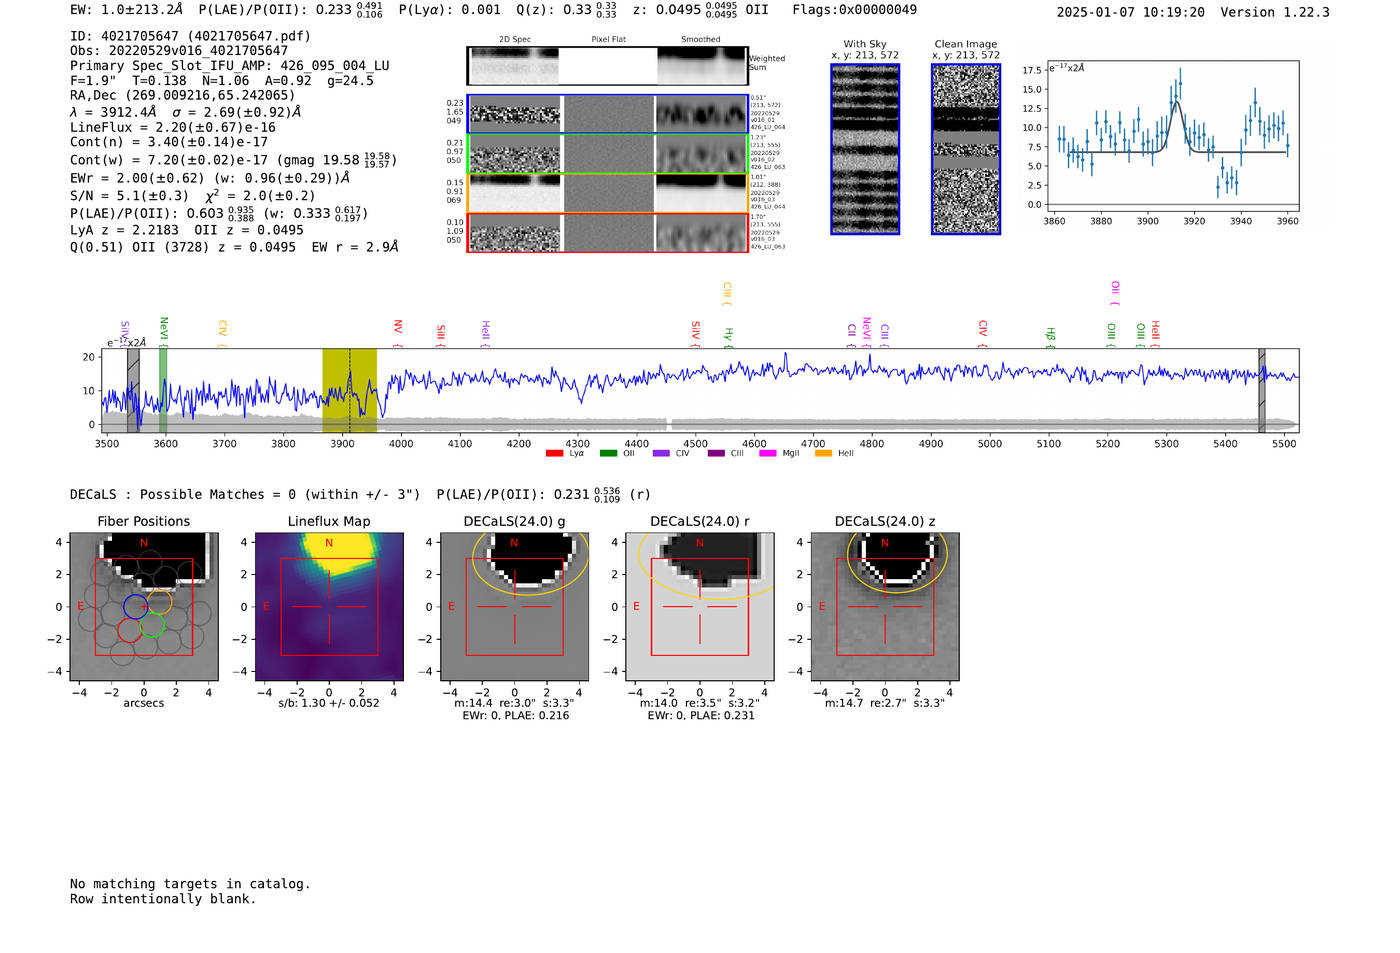Open the DECaLS(24.0) z cutout
Image resolution: width=1400 pixels, height=953 pixels.
coord(885,607)
